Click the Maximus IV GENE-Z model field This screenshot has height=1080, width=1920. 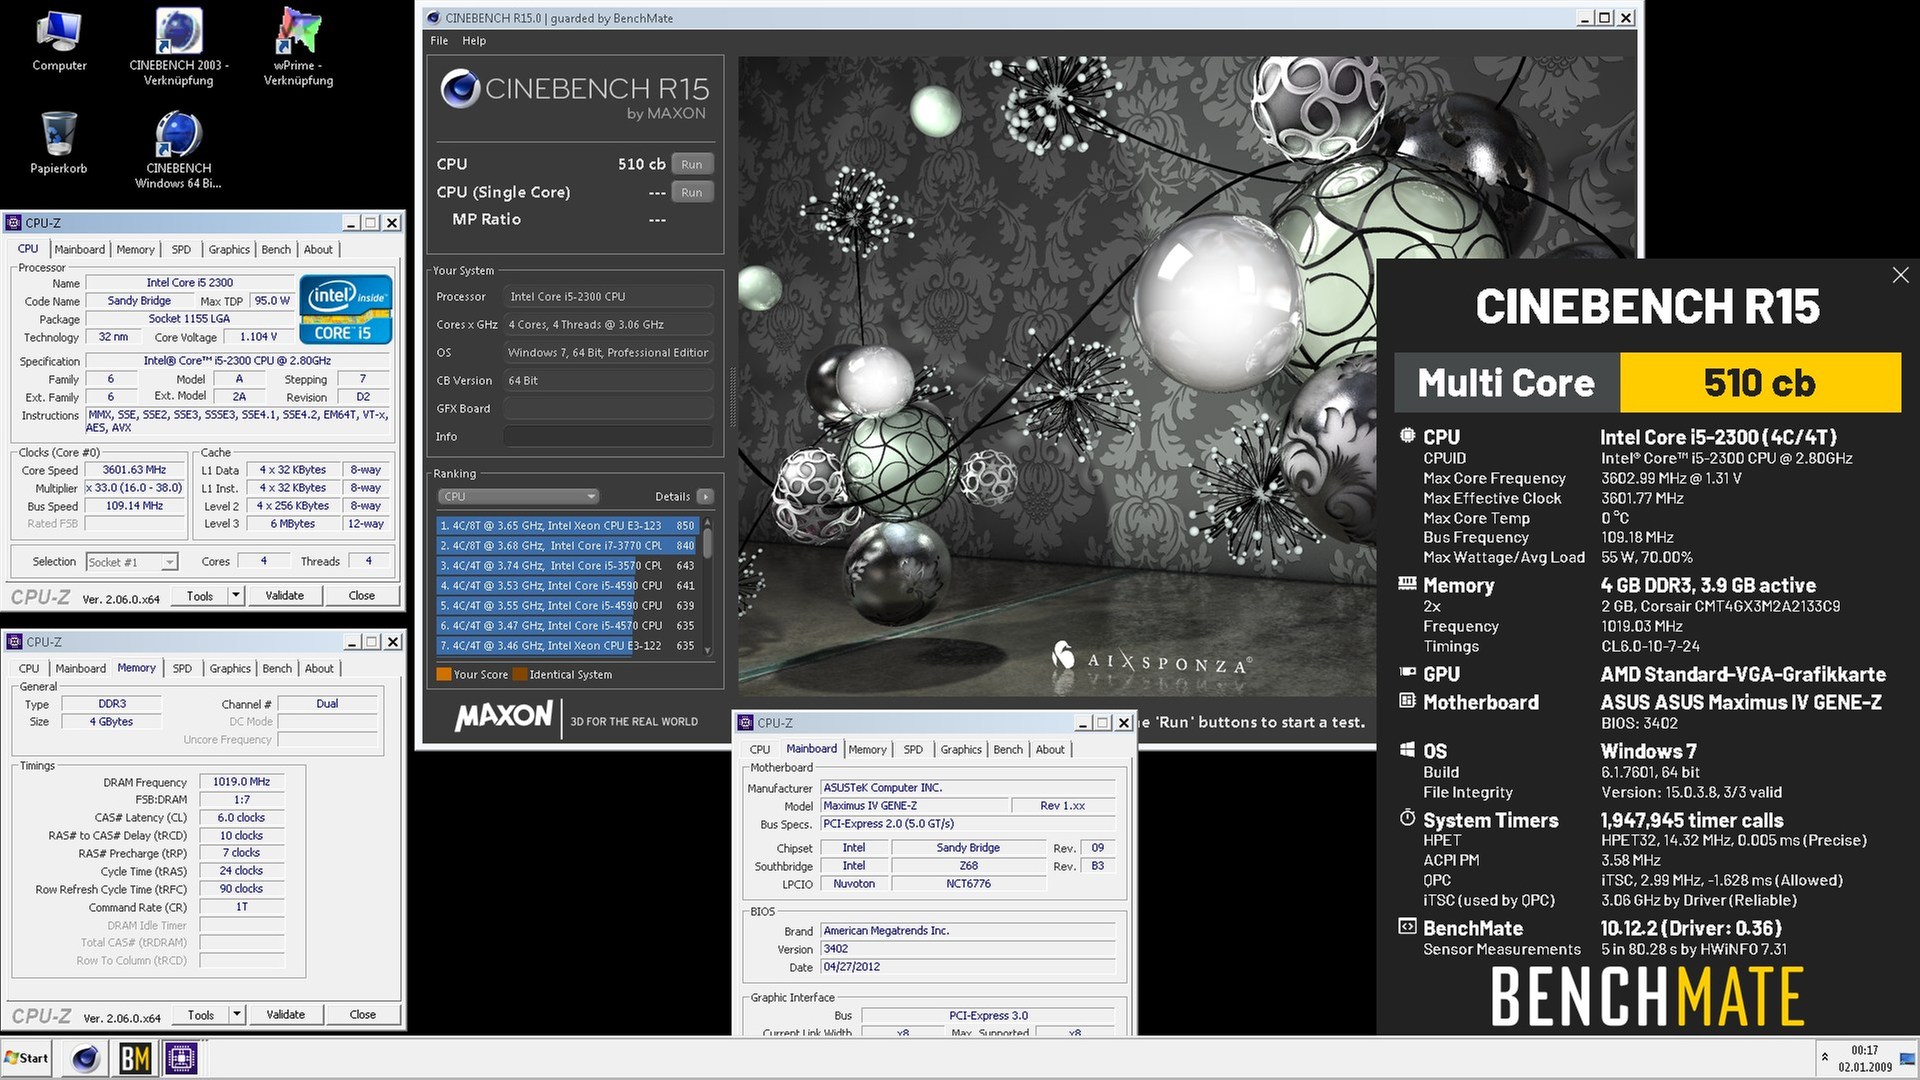pyautogui.click(x=914, y=806)
